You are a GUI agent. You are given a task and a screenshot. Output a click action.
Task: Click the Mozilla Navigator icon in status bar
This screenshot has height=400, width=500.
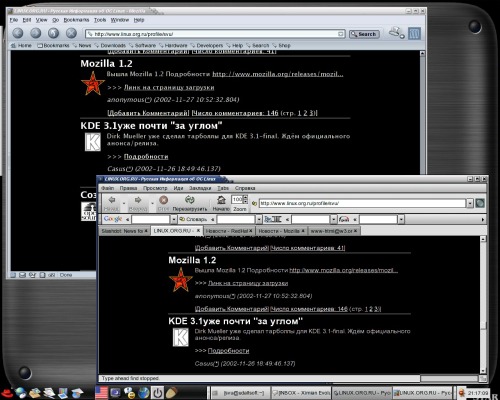click(13, 275)
